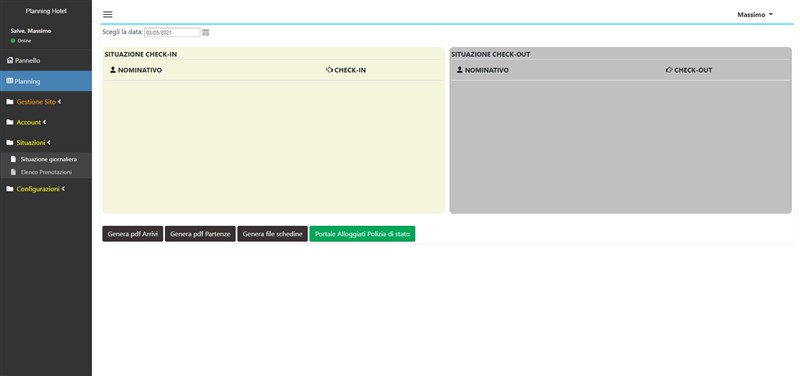This screenshot has width=800, height=376.
Task: Click the Pannello home icon
Action: (10, 60)
